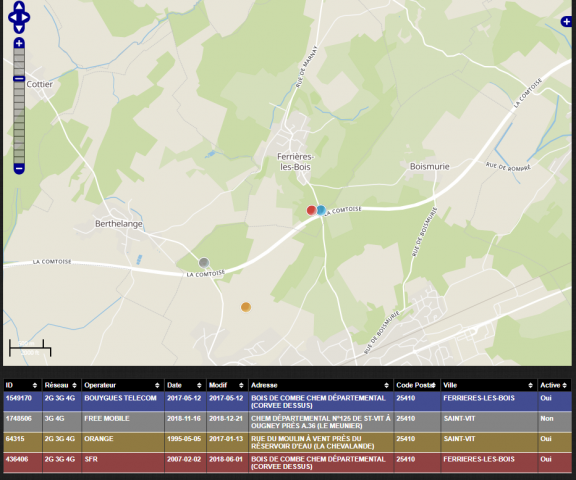Viewport: 576px width, 480px height.
Task: Select the grey Free Mobile marker
Action: click(x=204, y=263)
